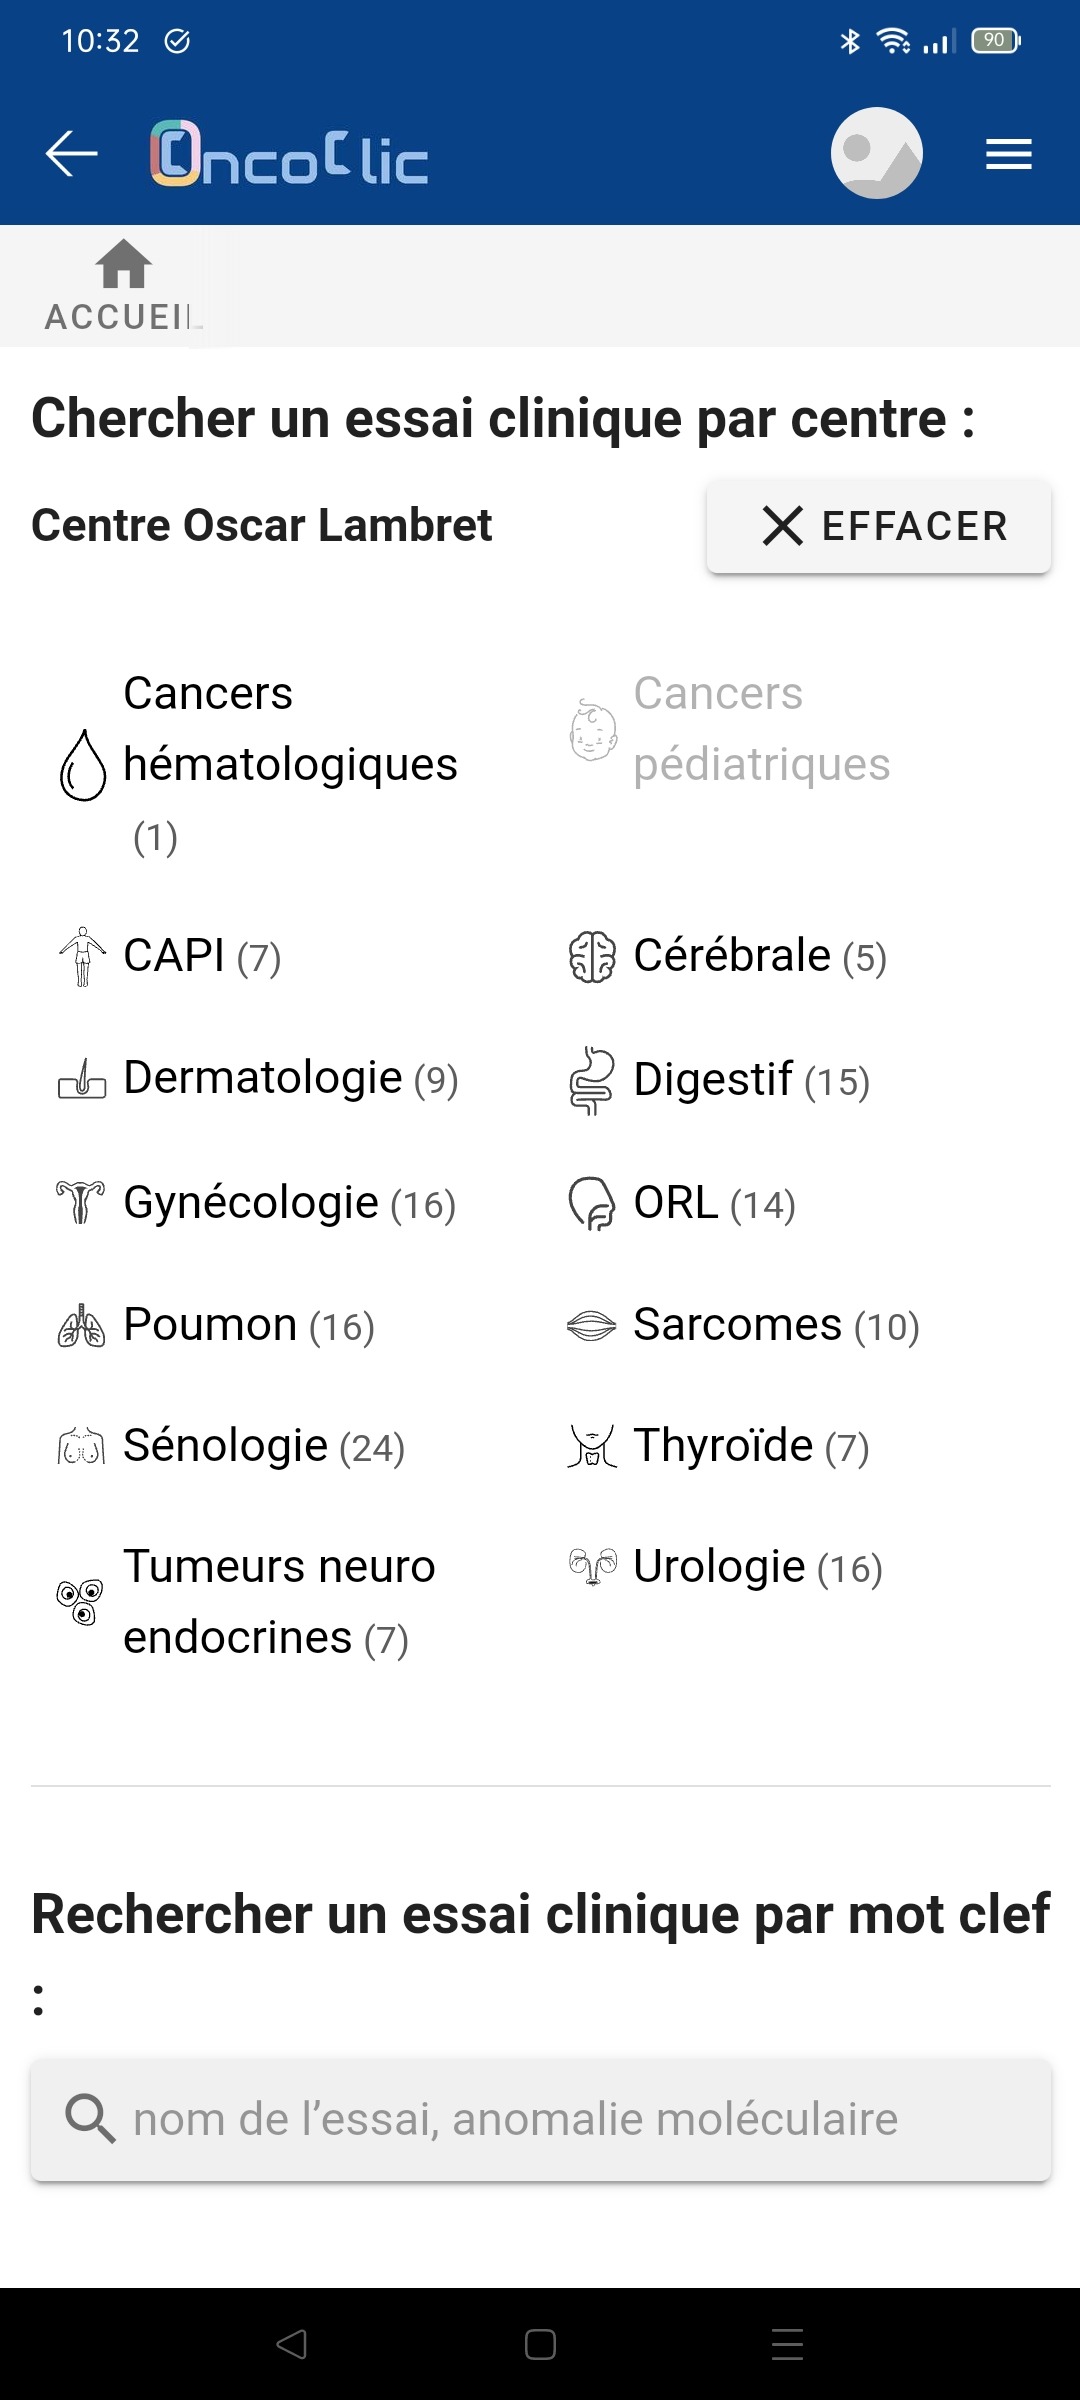Tap the OncoClic logo
The image size is (1080, 2400).
tap(290, 154)
